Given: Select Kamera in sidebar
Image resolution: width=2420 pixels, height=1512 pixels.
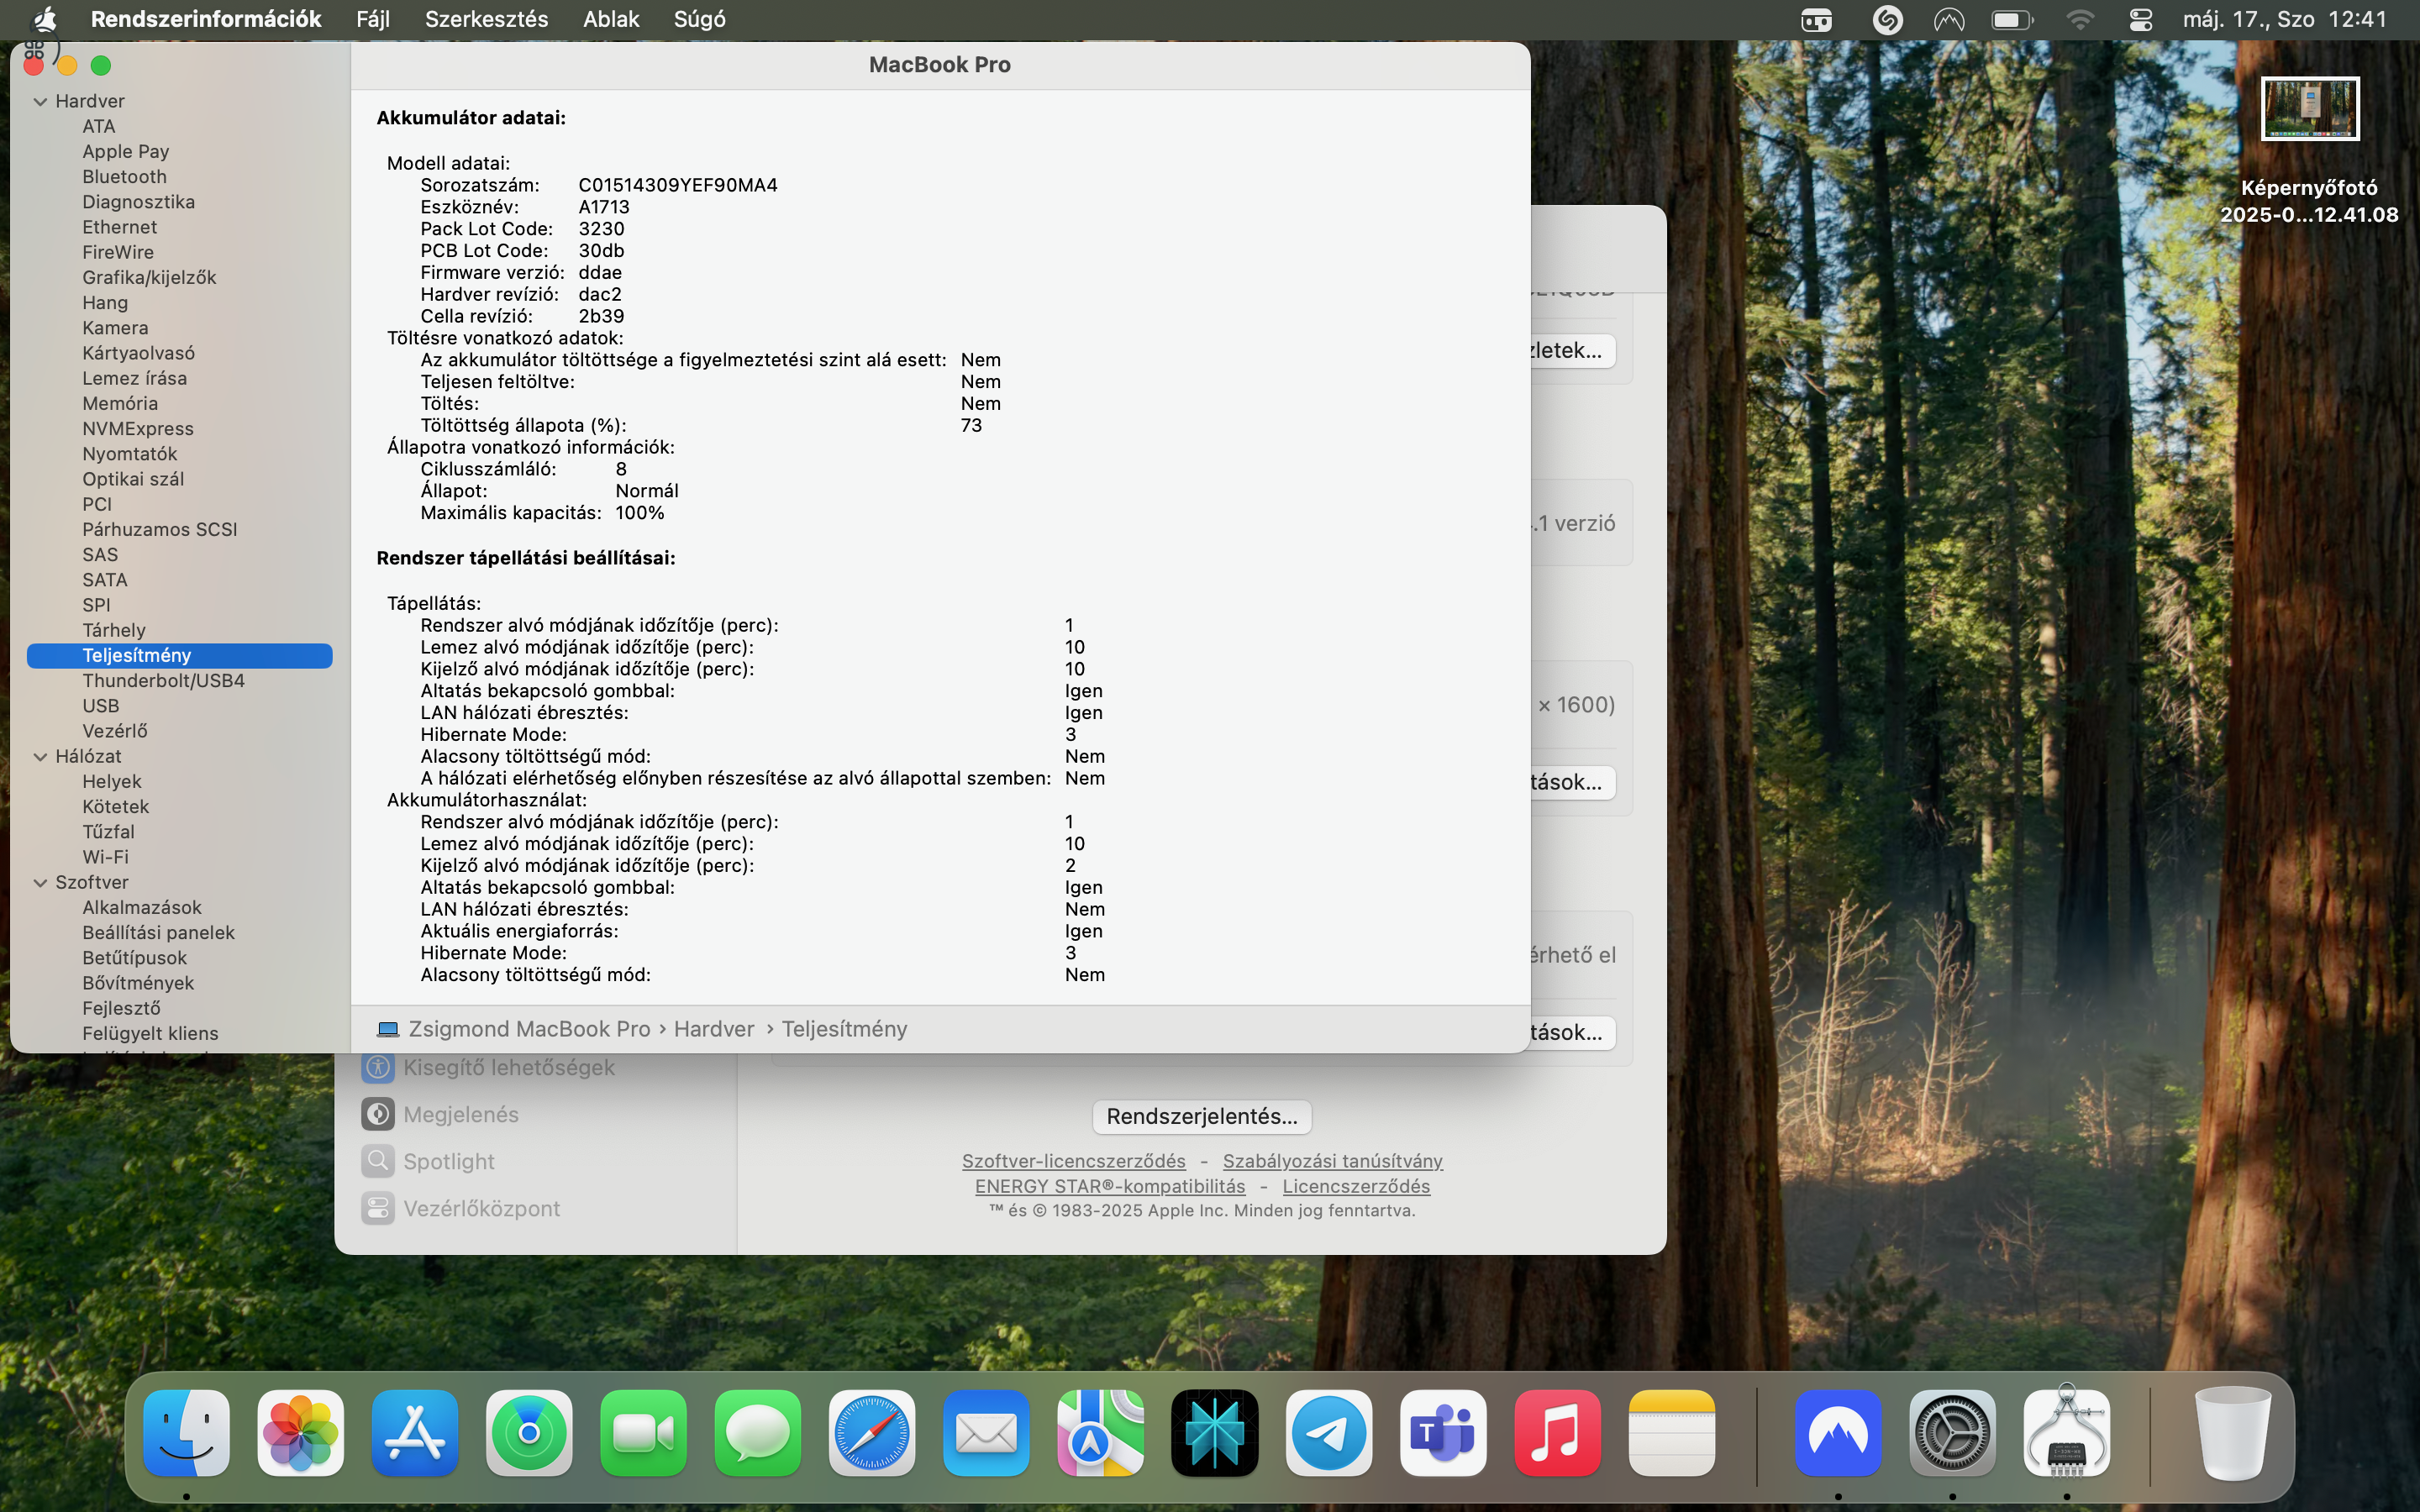Looking at the screenshot, I should 115,328.
